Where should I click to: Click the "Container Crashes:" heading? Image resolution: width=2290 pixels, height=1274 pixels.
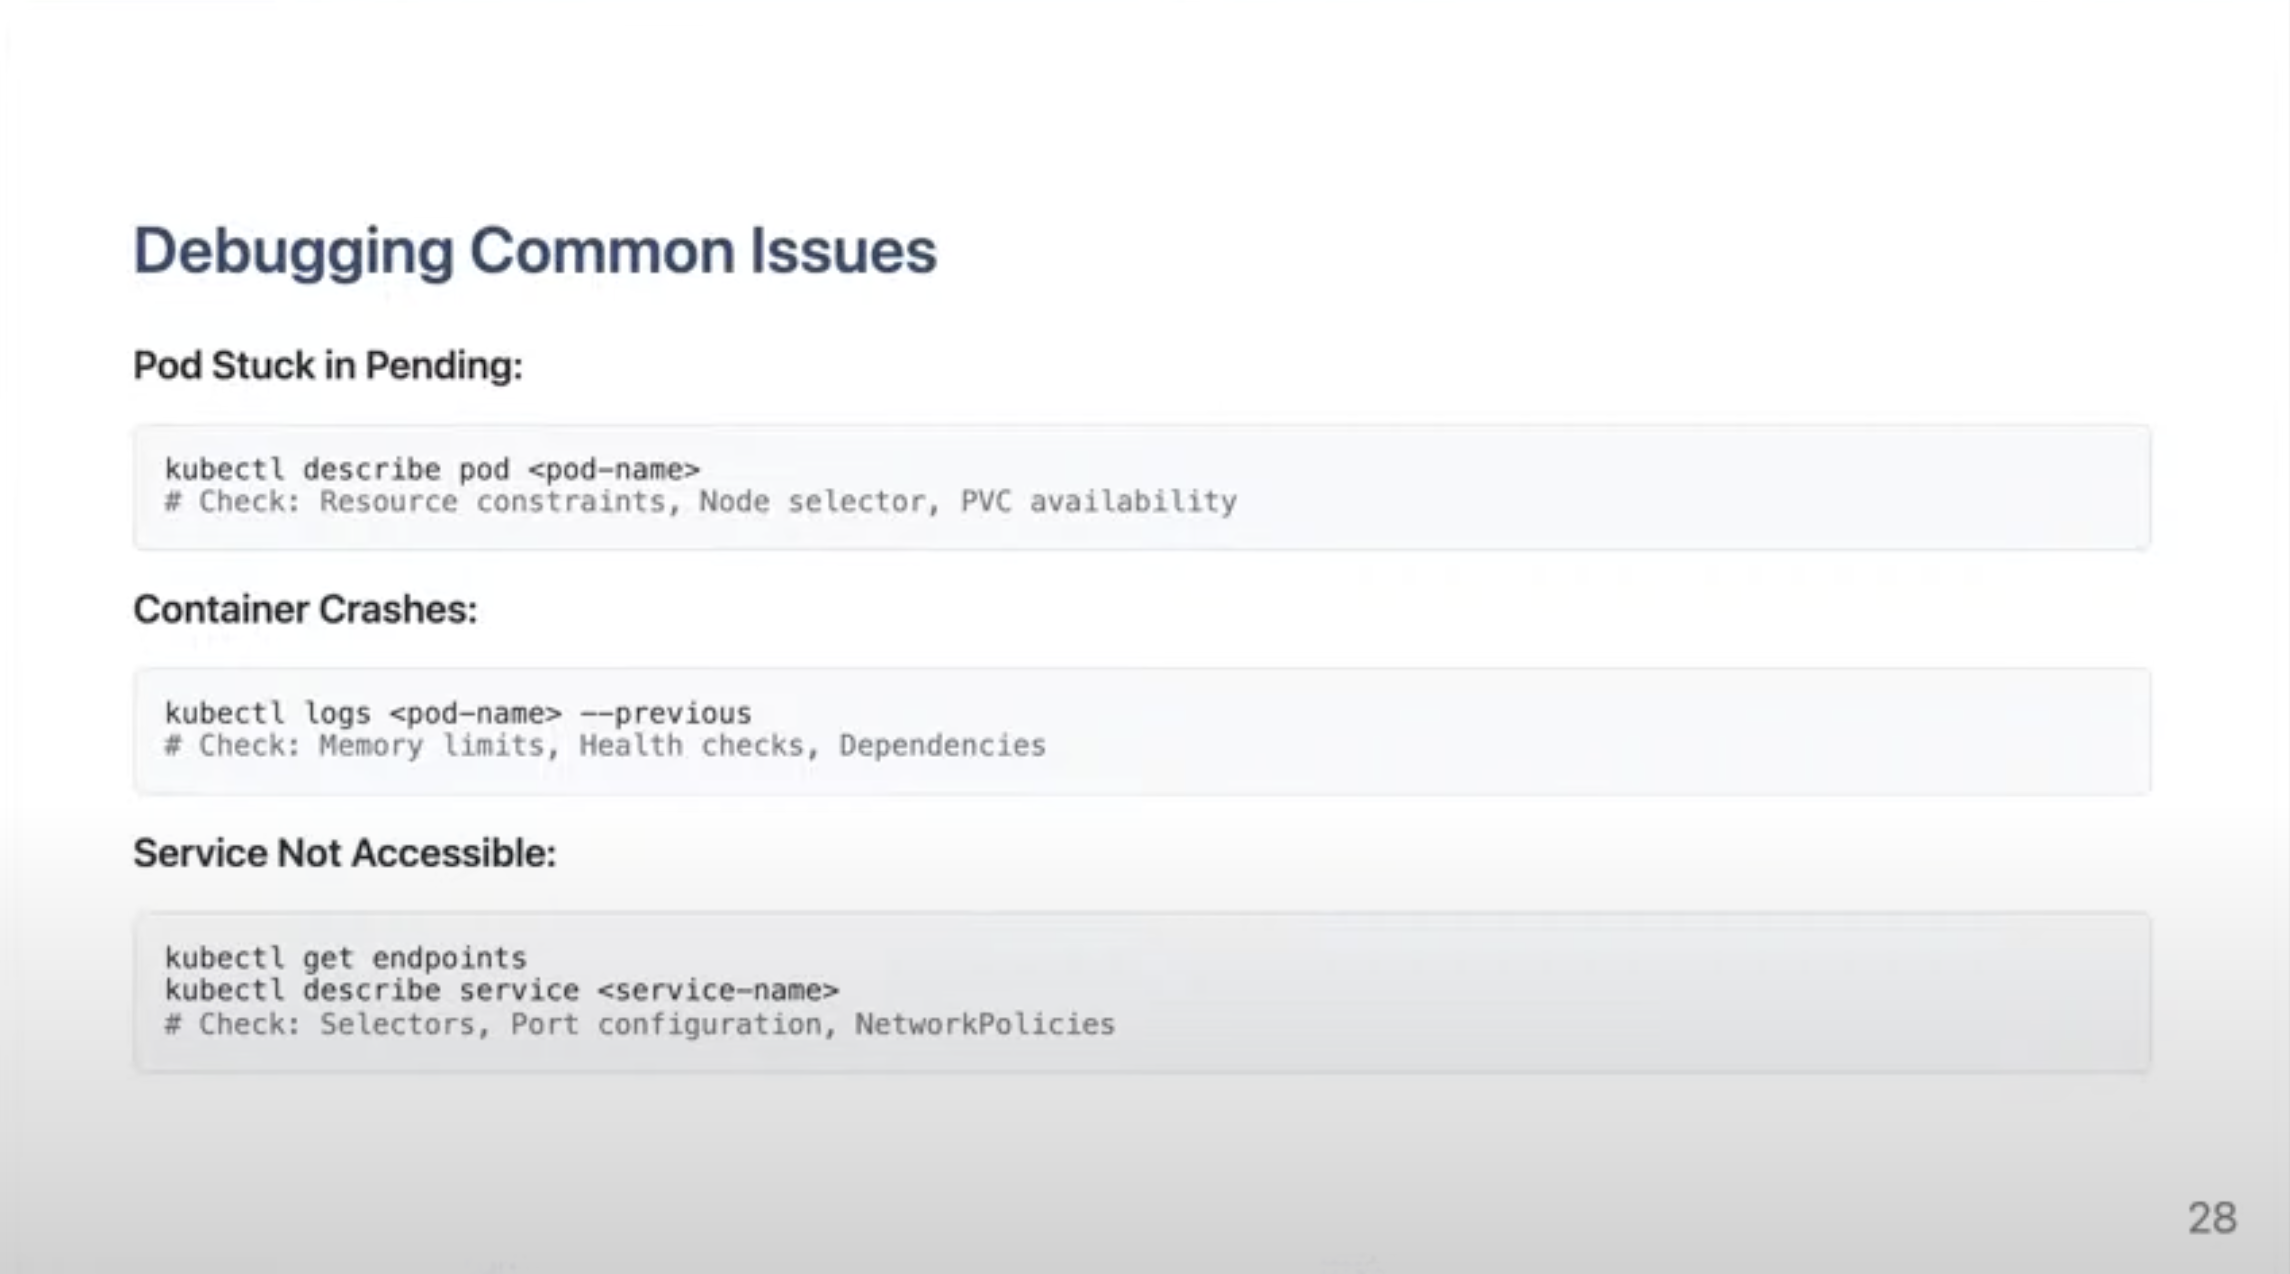pos(305,609)
